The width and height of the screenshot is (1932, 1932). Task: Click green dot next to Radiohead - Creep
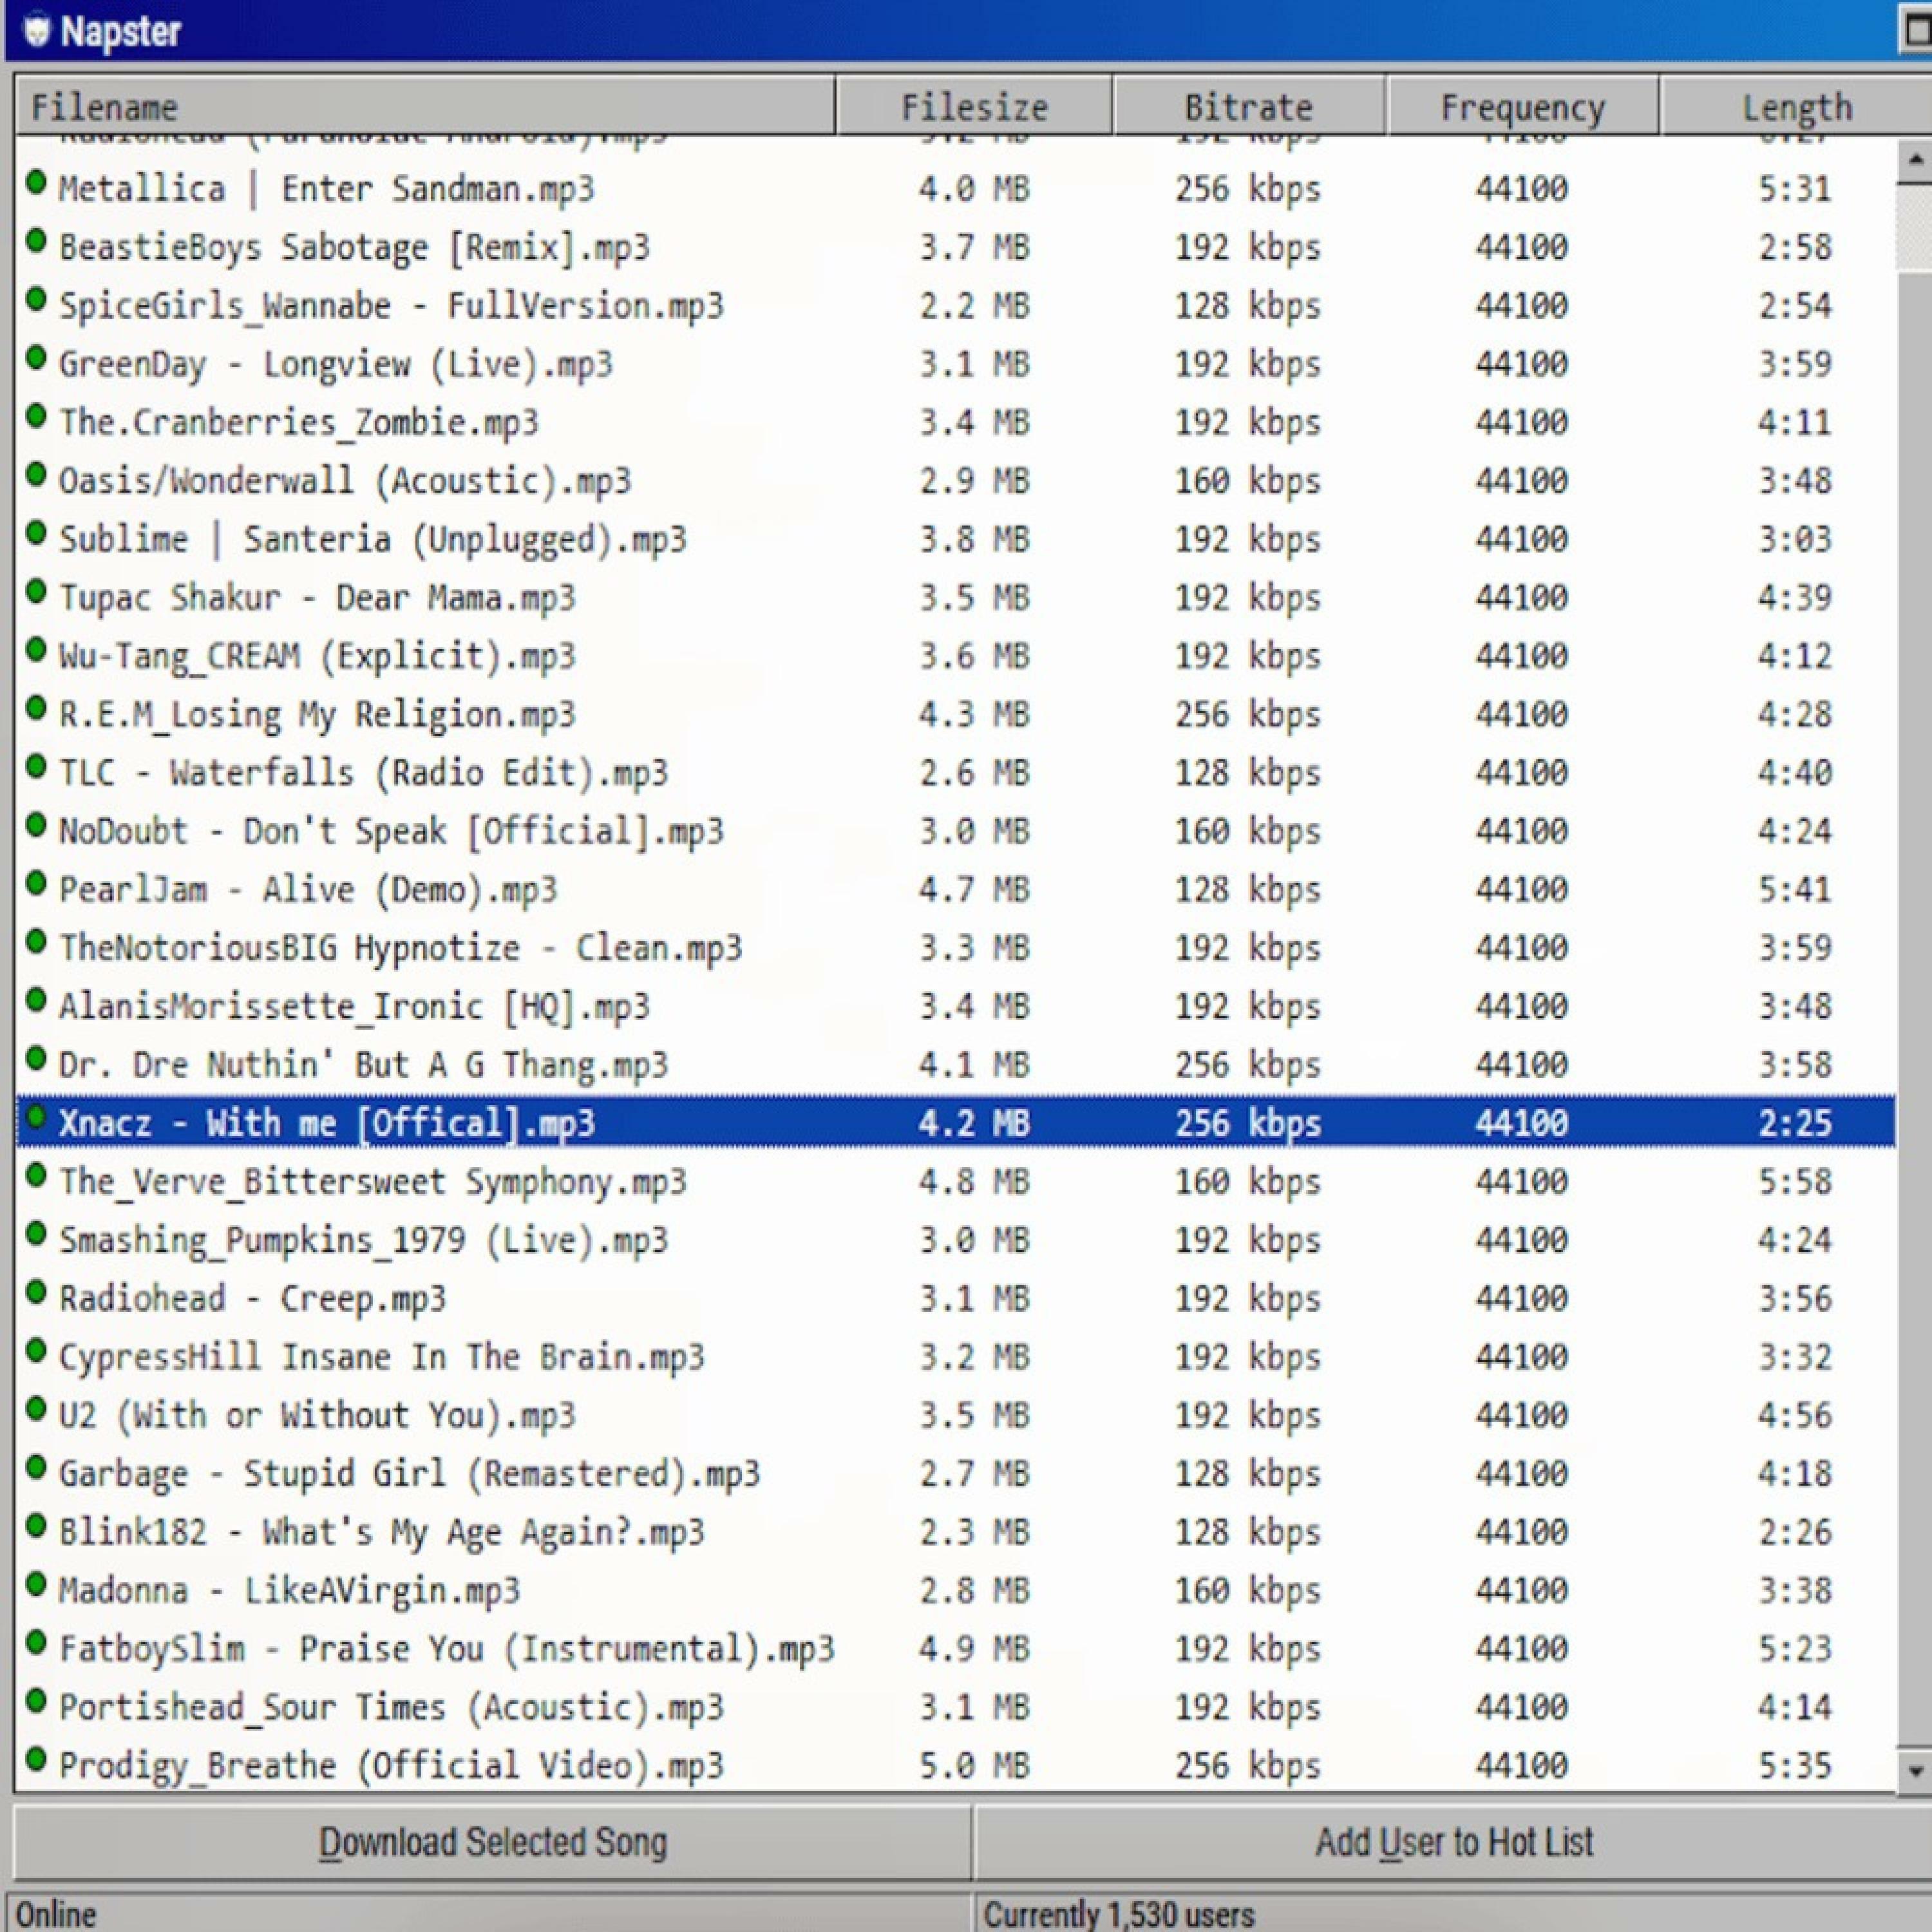[x=36, y=1293]
